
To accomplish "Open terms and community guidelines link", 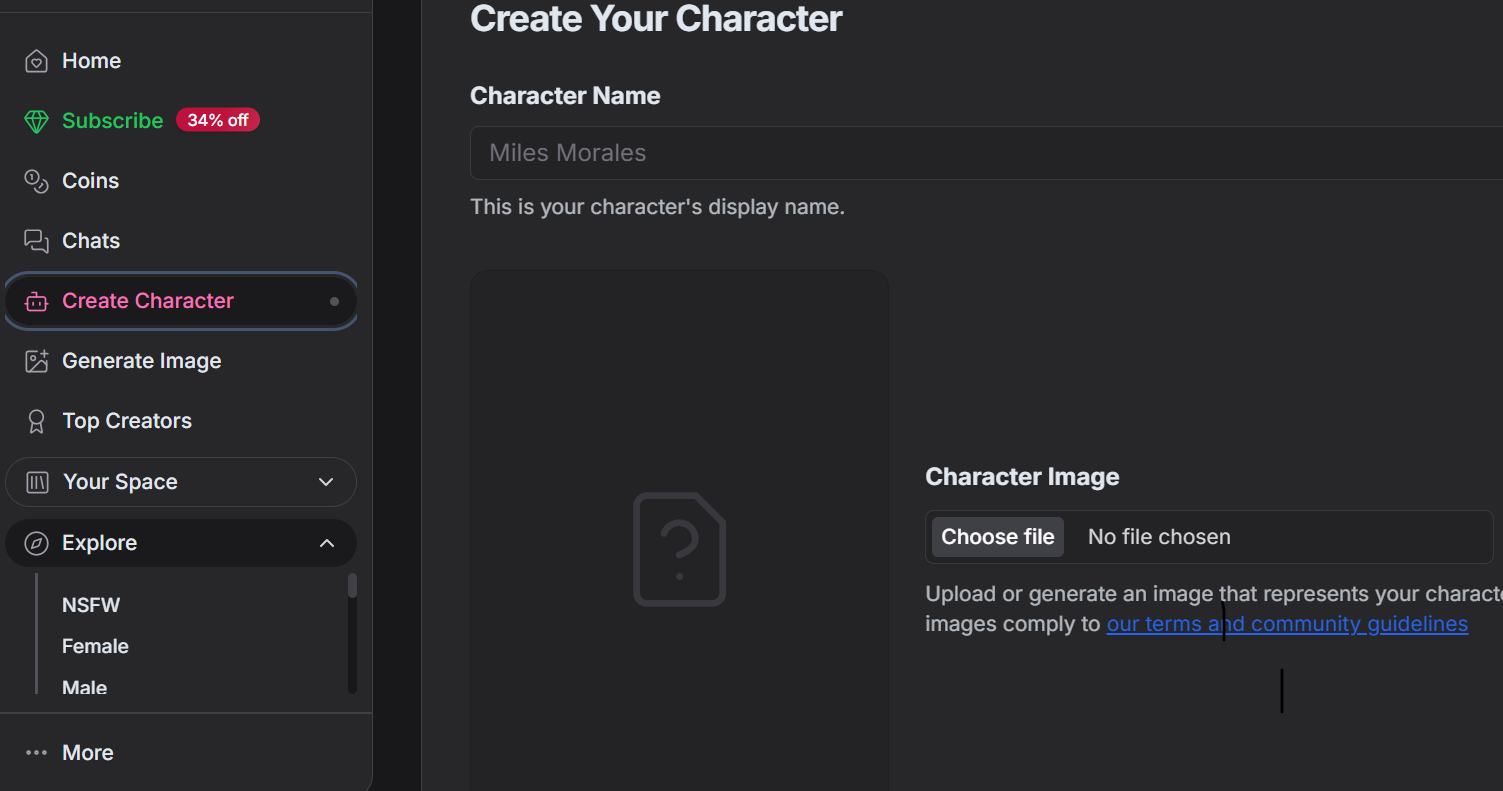I will coord(1287,624).
